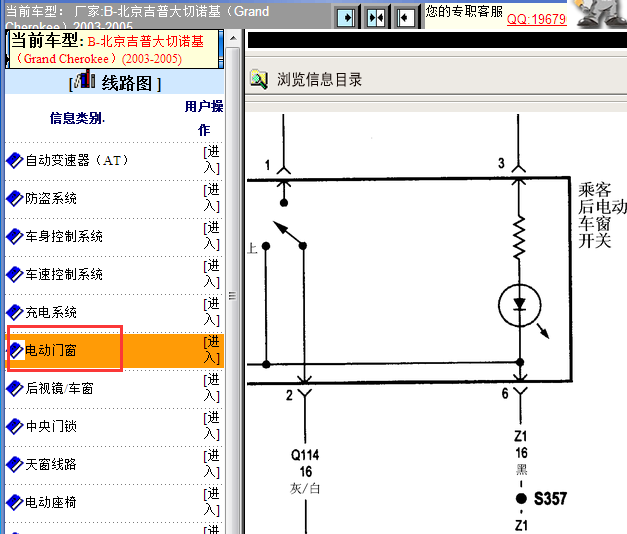Click 进入 for 车身控制系统
Viewport: 627px width, 534px height.
click(x=212, y=236)
